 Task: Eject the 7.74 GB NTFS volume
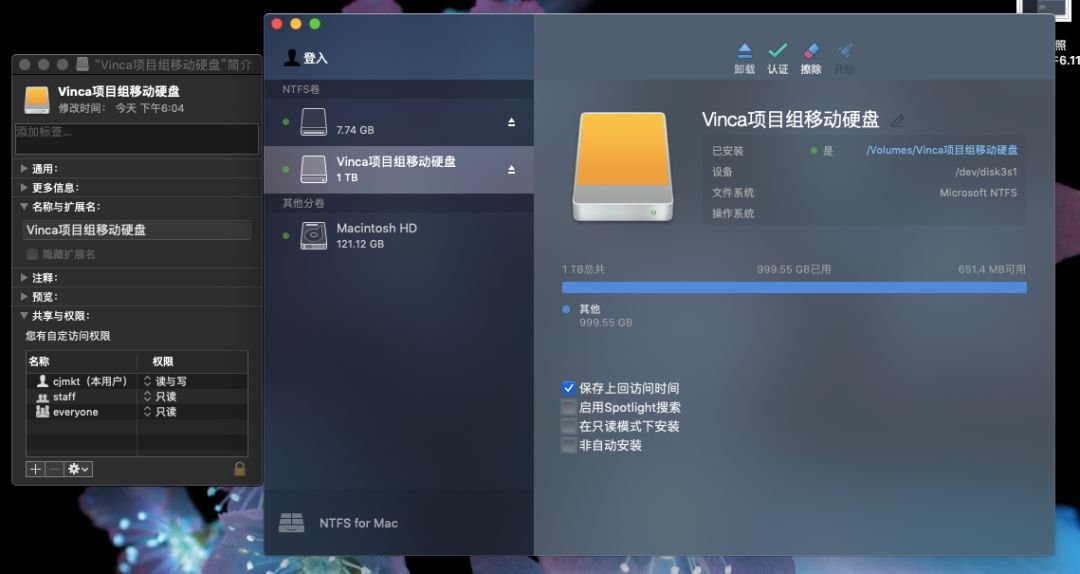pyautogui.click(x=511, y=122)
